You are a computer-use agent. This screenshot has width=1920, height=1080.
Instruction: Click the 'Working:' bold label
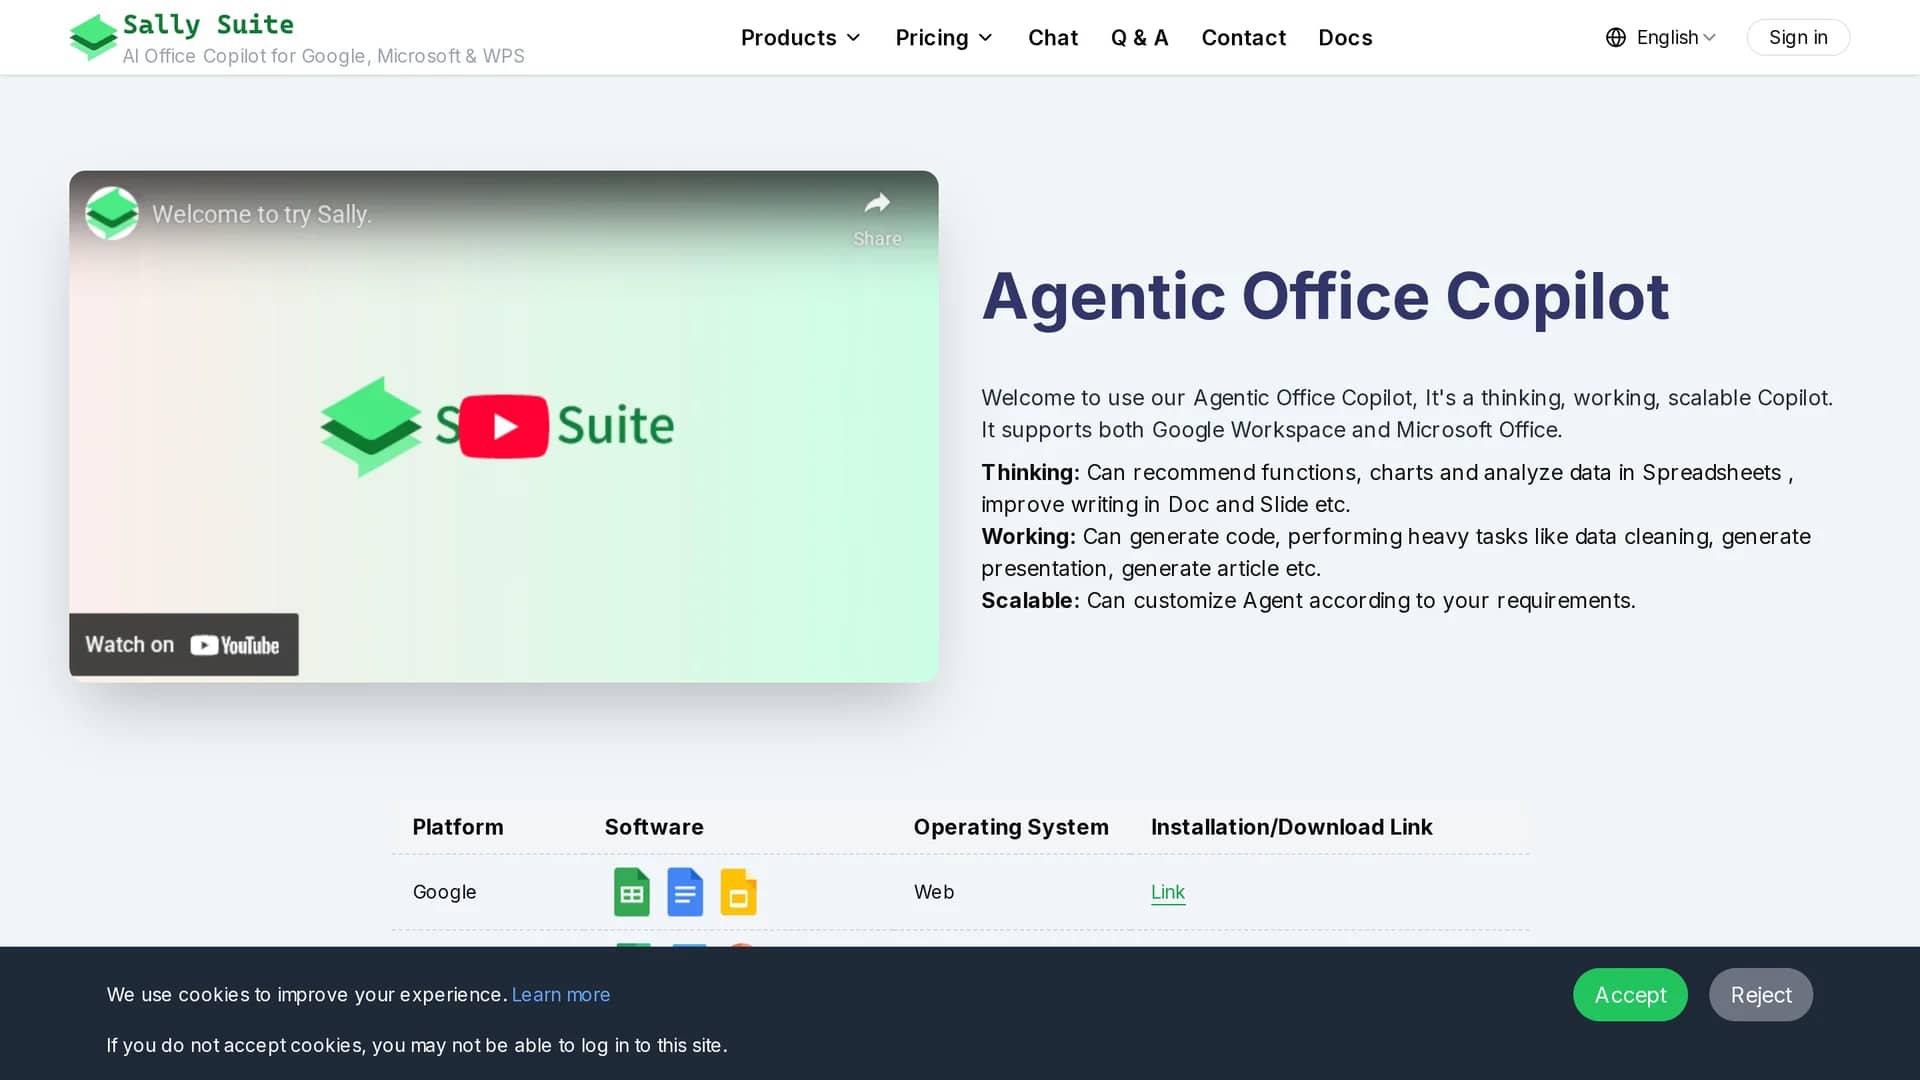pos(1028,537)
